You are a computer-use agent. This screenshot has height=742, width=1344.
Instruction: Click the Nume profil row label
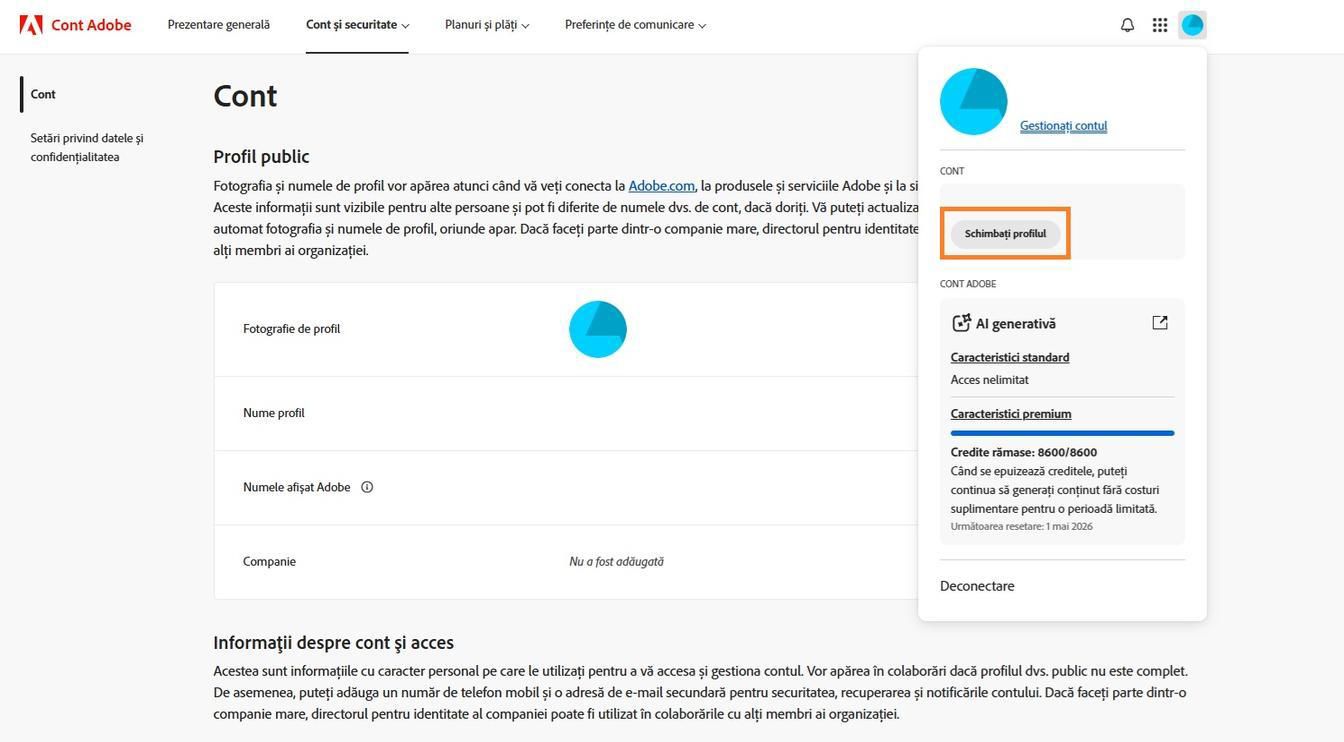[x=274, y=413]
